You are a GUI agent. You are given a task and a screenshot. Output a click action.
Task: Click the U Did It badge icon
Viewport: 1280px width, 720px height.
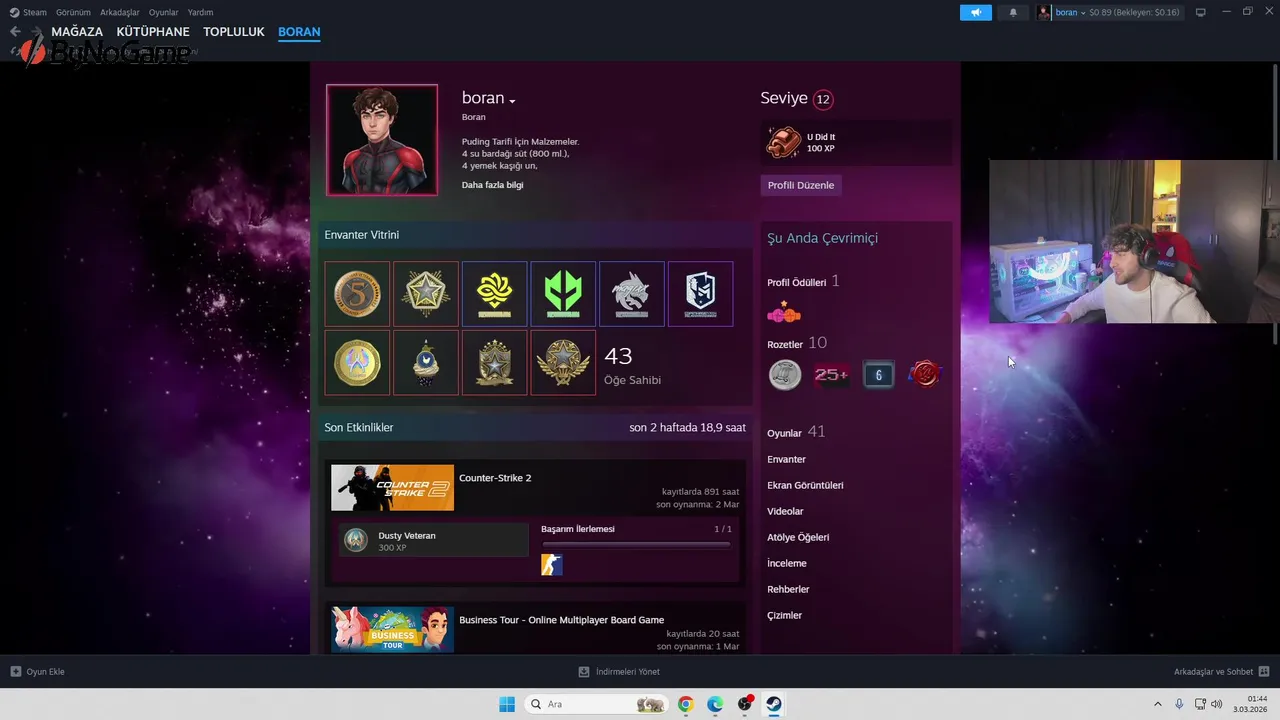tap(784, 143)
